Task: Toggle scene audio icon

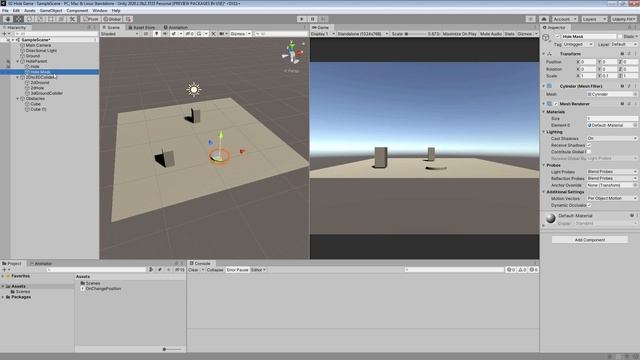Action: click(x=165, y=34)
